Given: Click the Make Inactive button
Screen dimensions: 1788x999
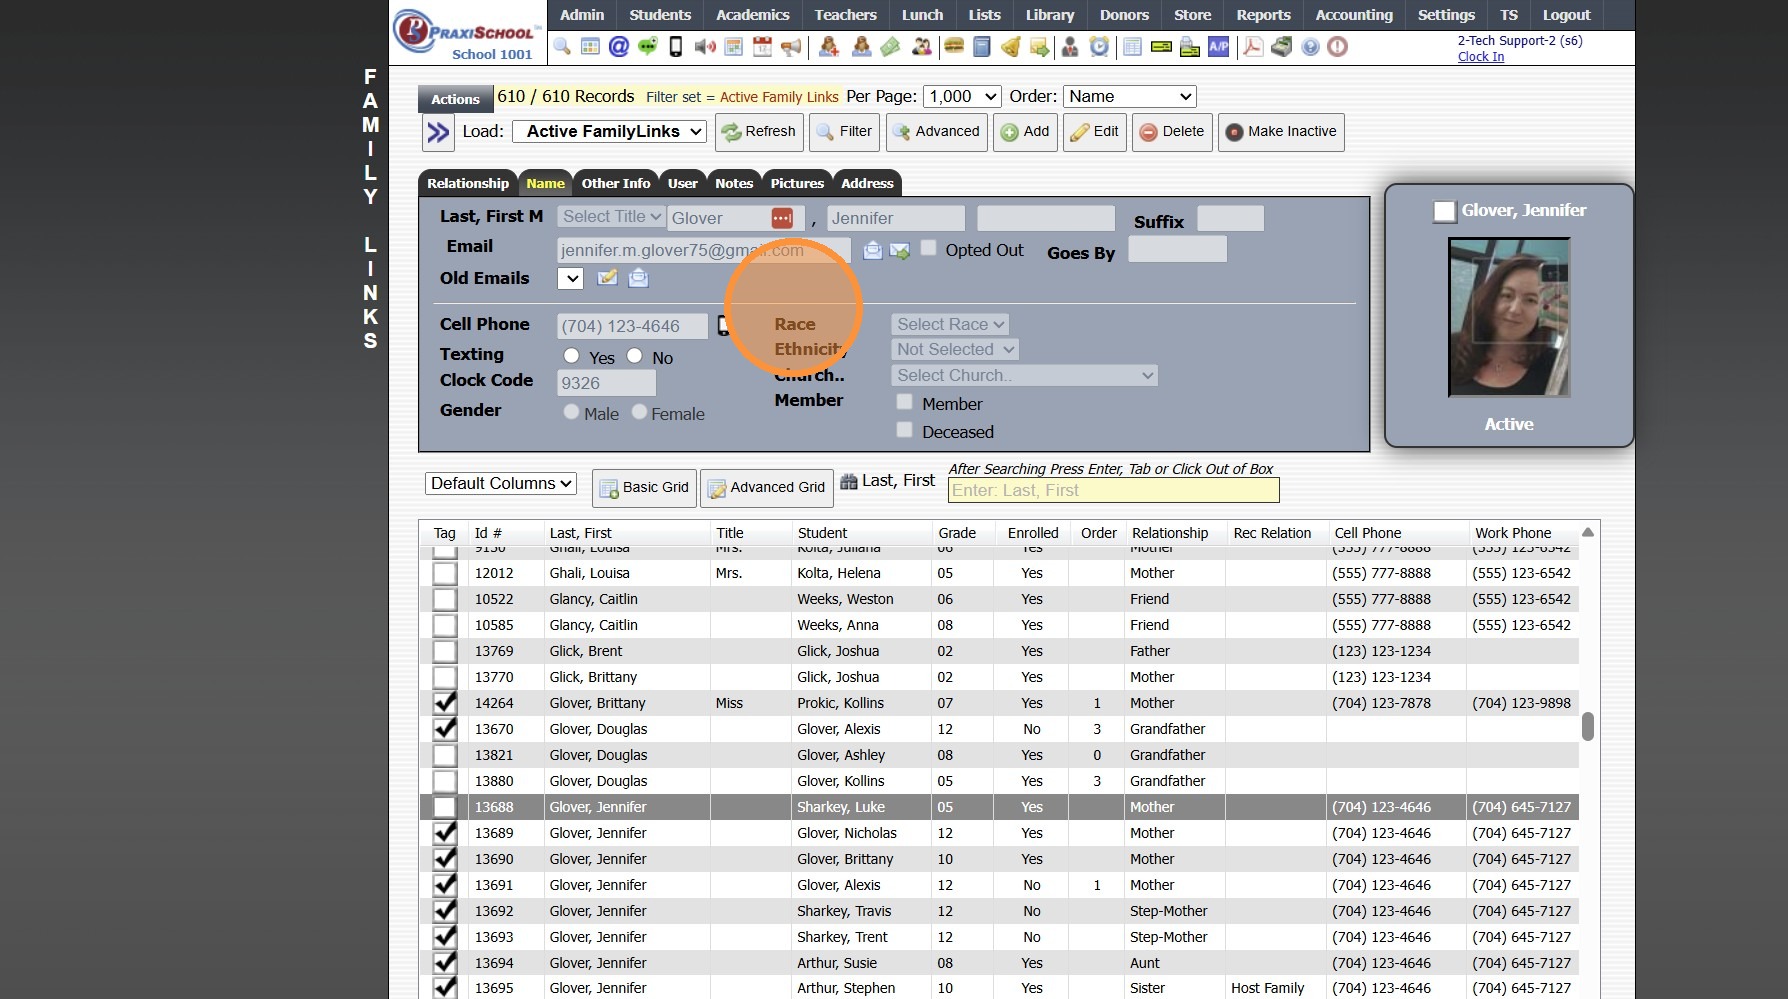Looking at the screenshot, I should point(1280,132).
